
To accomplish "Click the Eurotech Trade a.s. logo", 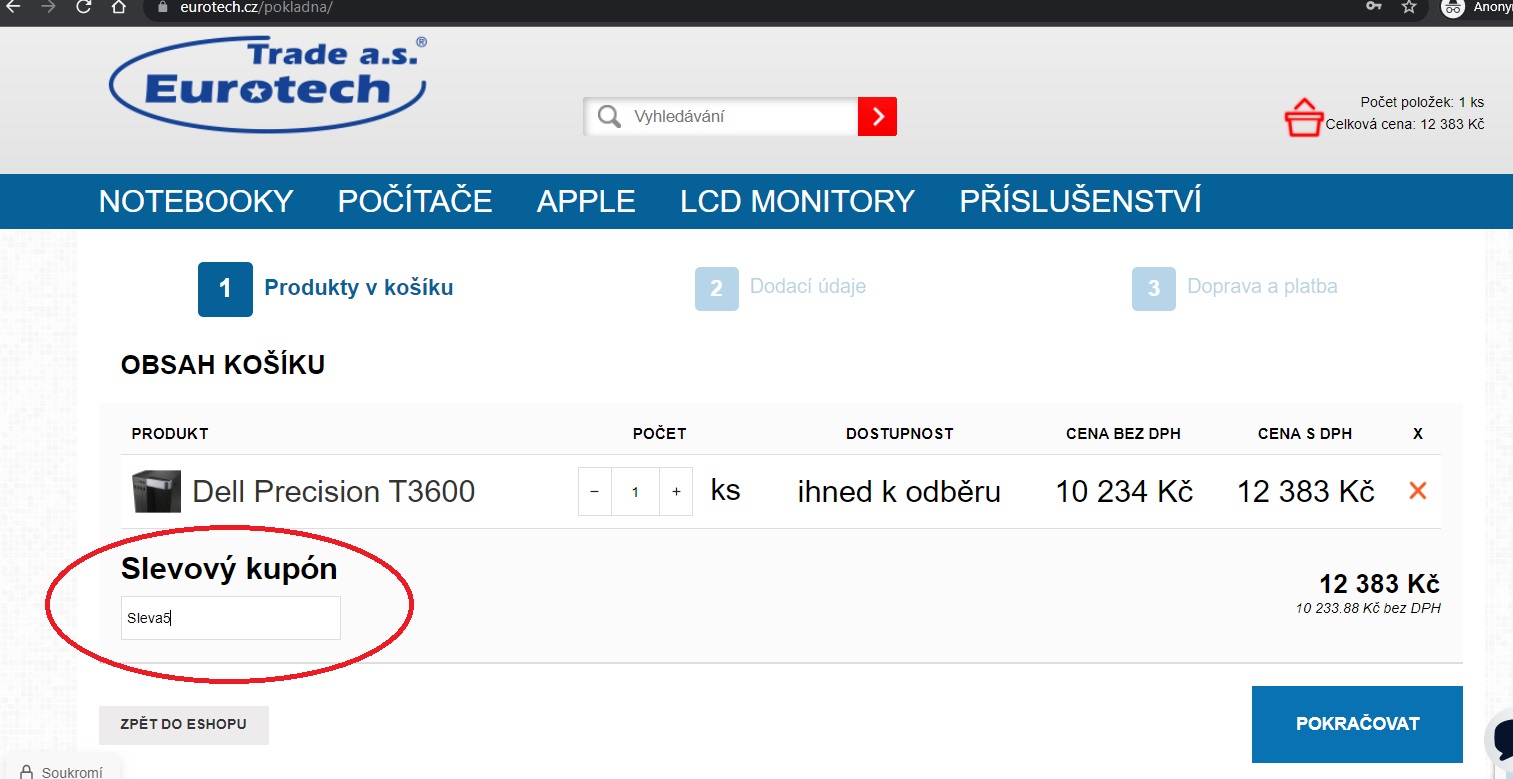I will tap(268, 85).
